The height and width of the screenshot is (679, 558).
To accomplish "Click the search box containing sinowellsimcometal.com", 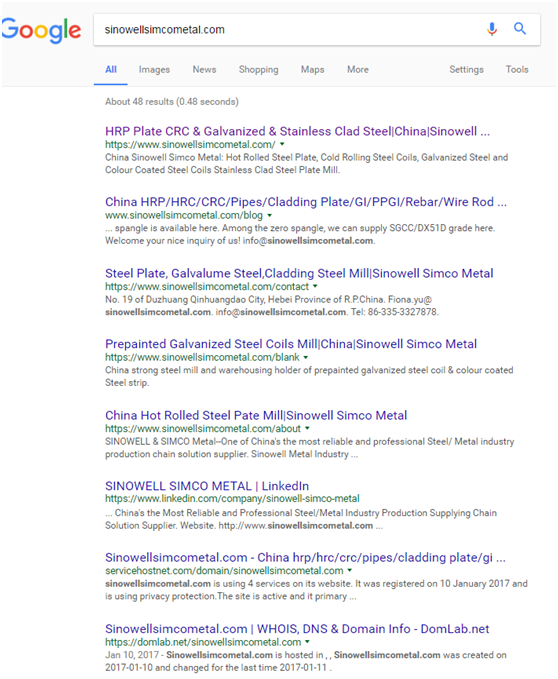I will tap(316, 29).
